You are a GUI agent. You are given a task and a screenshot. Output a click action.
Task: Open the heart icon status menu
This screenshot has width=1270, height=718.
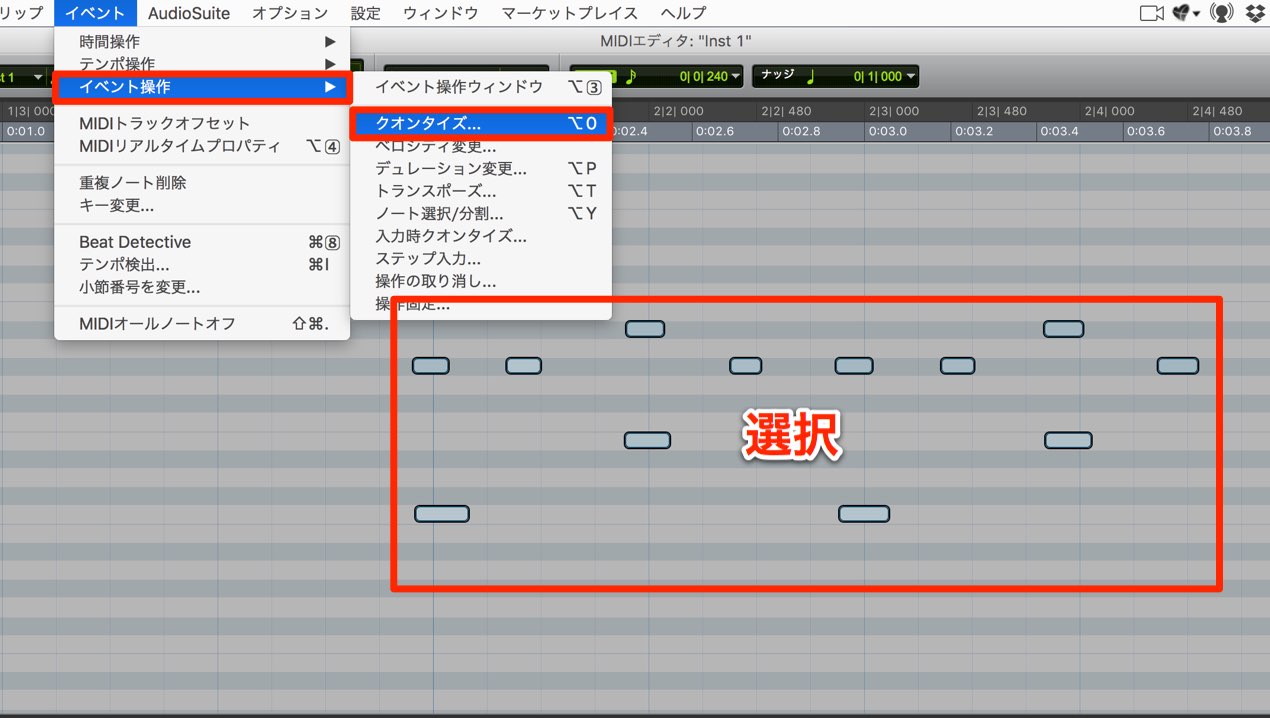[x=1186, y=13]
